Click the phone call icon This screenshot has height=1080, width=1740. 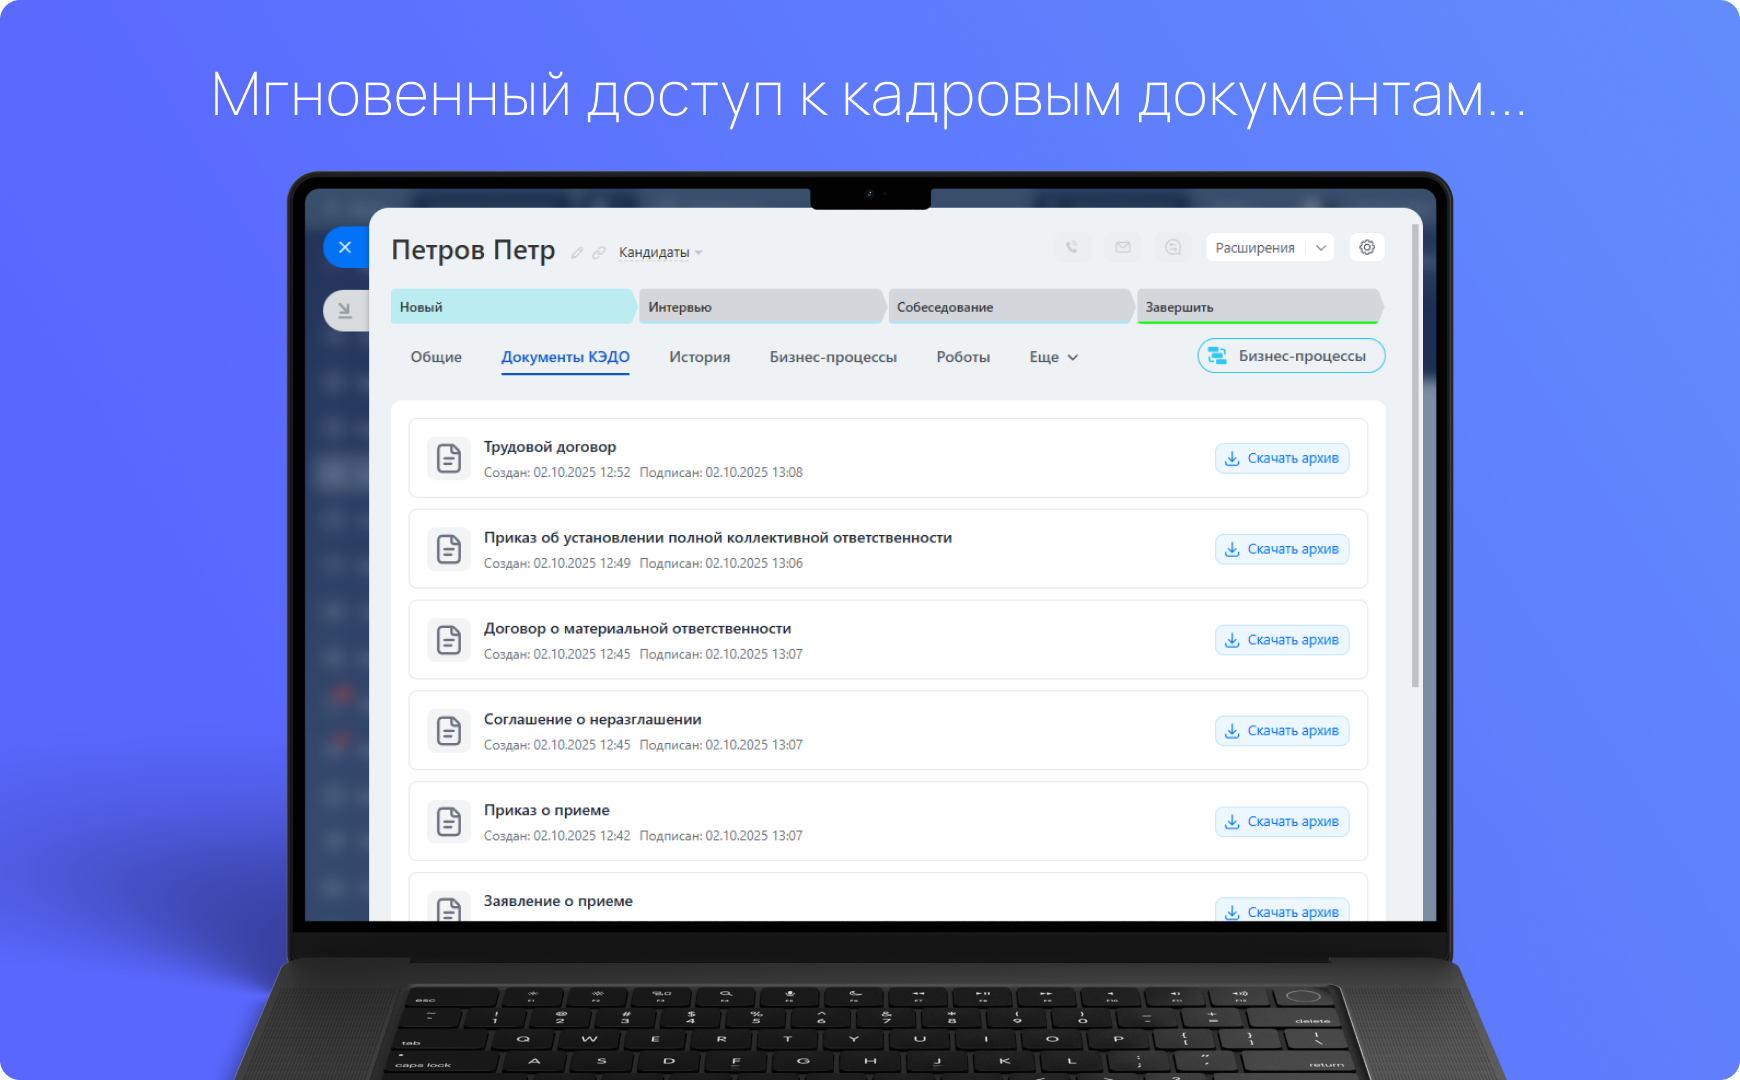(x=1072, y=247)
